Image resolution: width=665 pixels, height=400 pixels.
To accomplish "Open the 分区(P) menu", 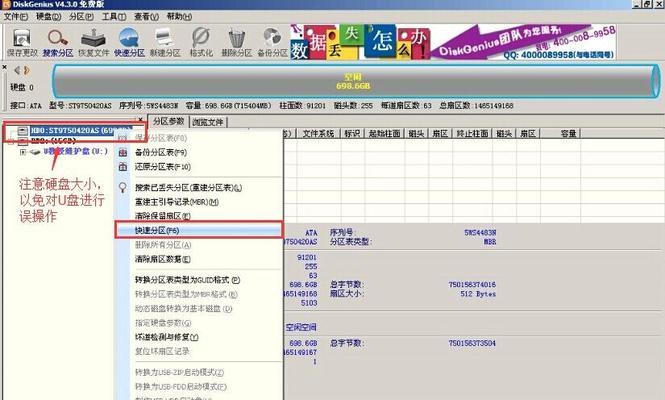I will [x=81, y=17].
